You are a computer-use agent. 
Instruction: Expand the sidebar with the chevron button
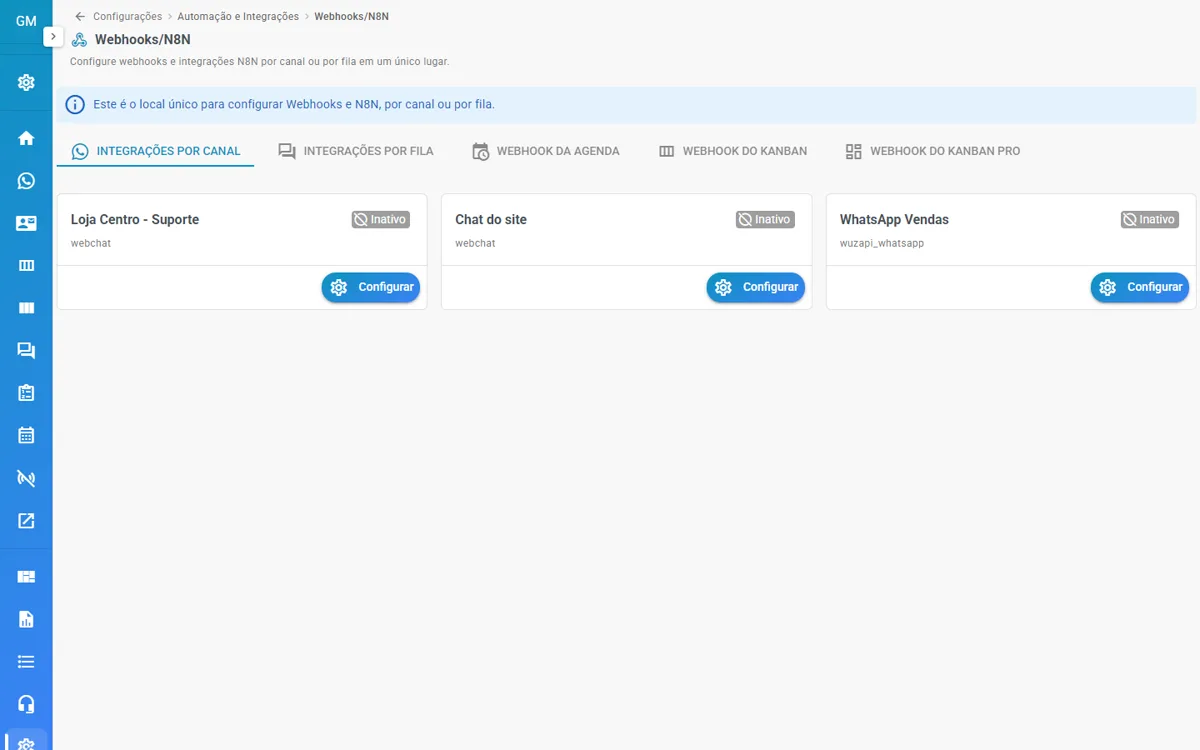(x=53, y=36)
